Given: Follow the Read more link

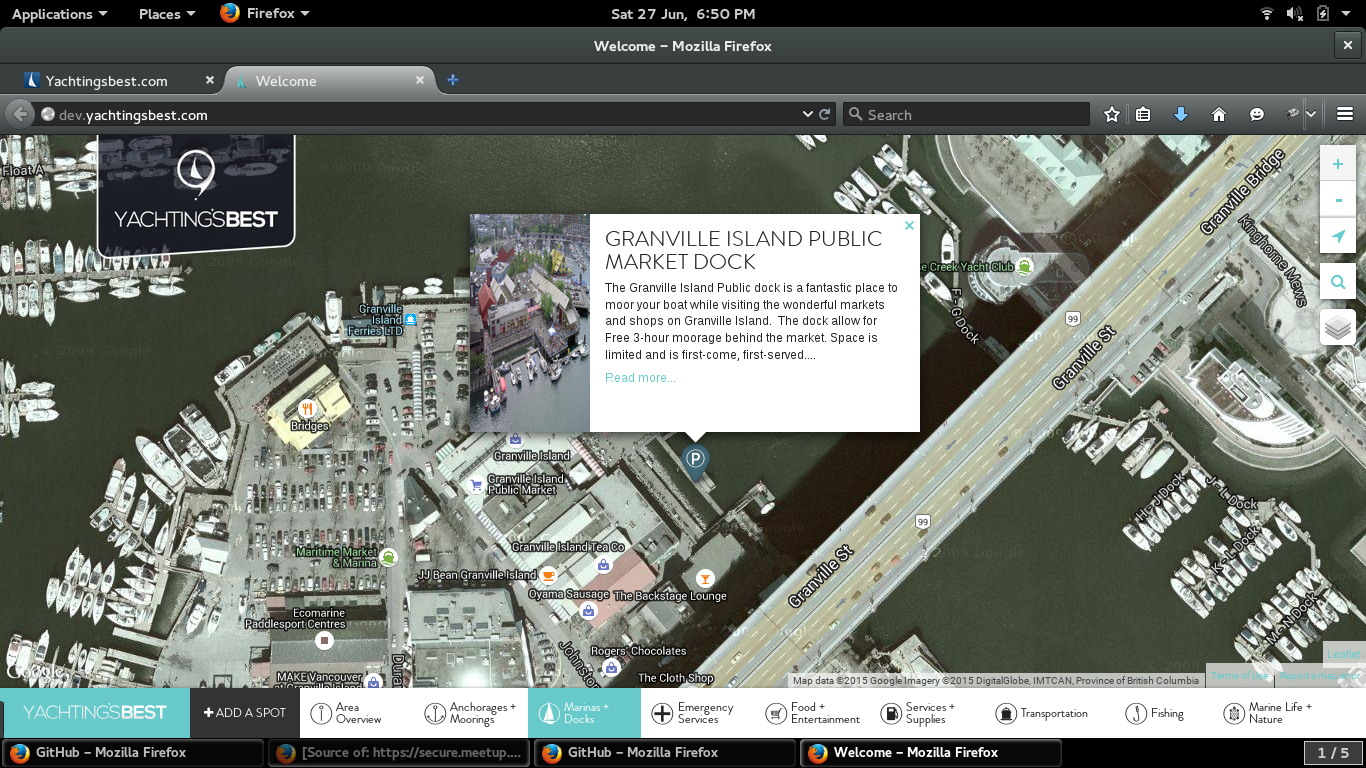Looking at the screenshot, I should [x=640, y=378].
